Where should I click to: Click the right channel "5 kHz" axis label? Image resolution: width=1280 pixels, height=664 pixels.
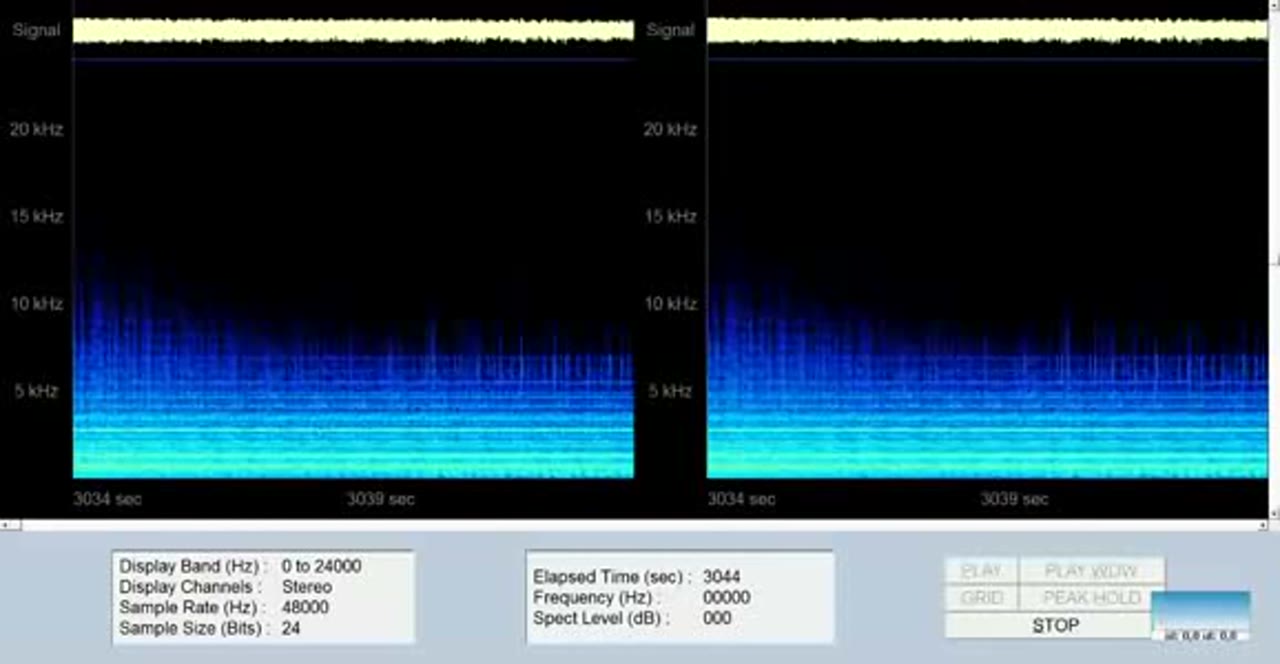pyautogui.click(x=669, y=391)
